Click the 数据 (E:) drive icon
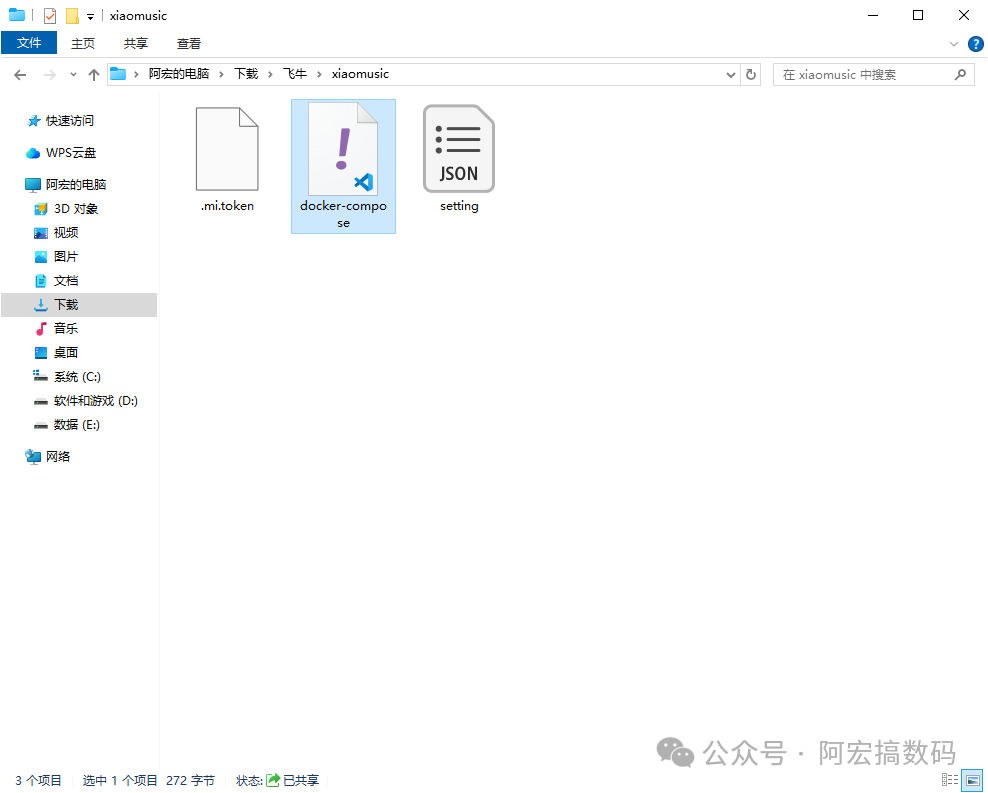988x793 pixels. coord(41,426)
